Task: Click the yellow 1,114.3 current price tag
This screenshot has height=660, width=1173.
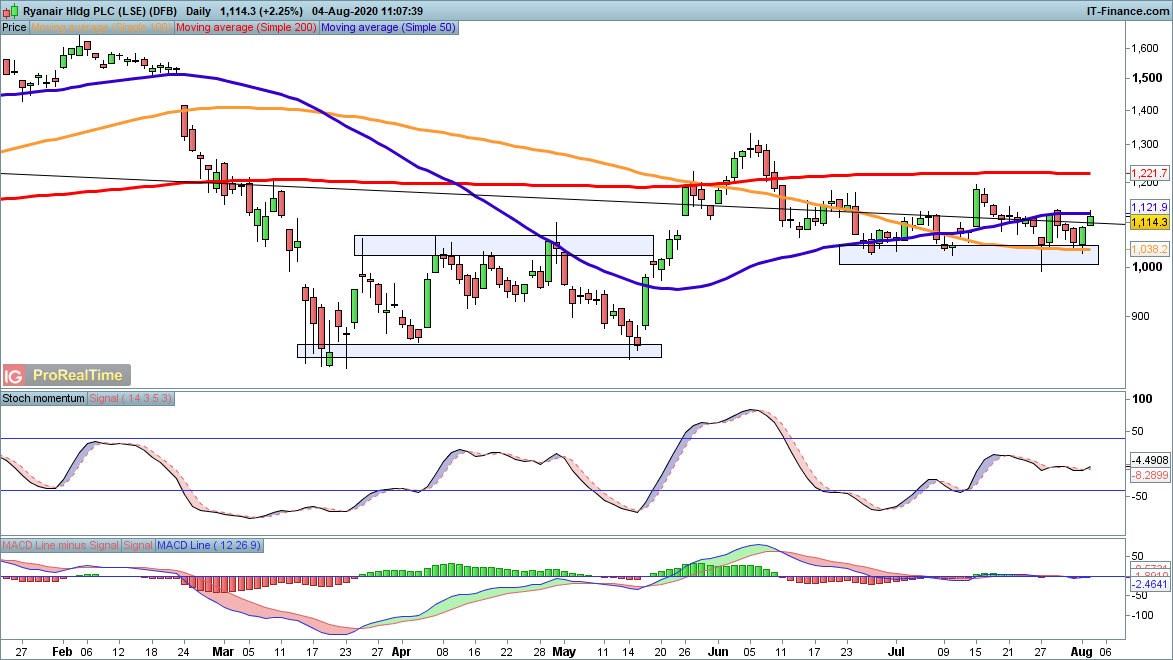Action: click(x=1145, y=221)
